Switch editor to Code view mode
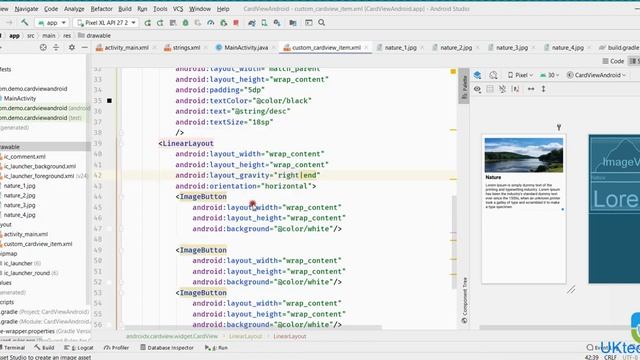 (613, 61)
